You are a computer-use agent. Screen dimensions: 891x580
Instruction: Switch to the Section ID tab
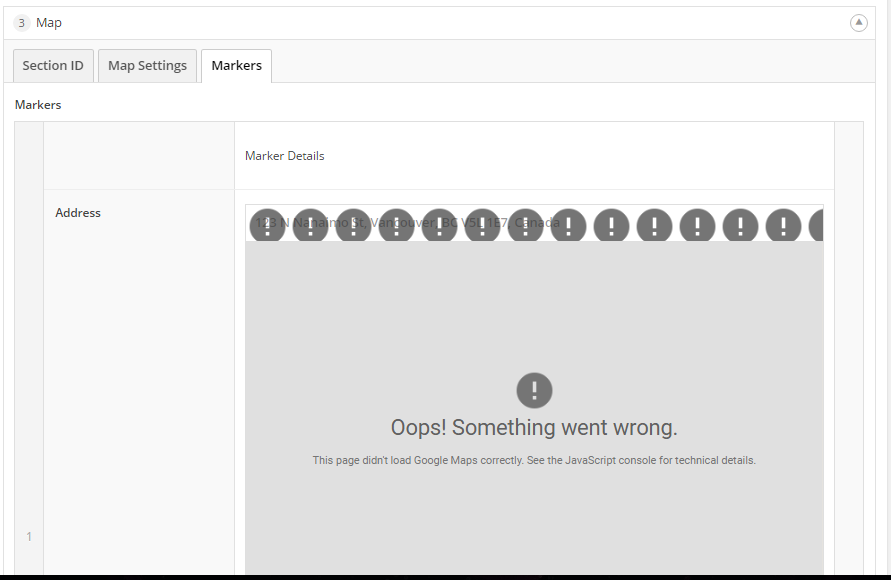(53, 66)
